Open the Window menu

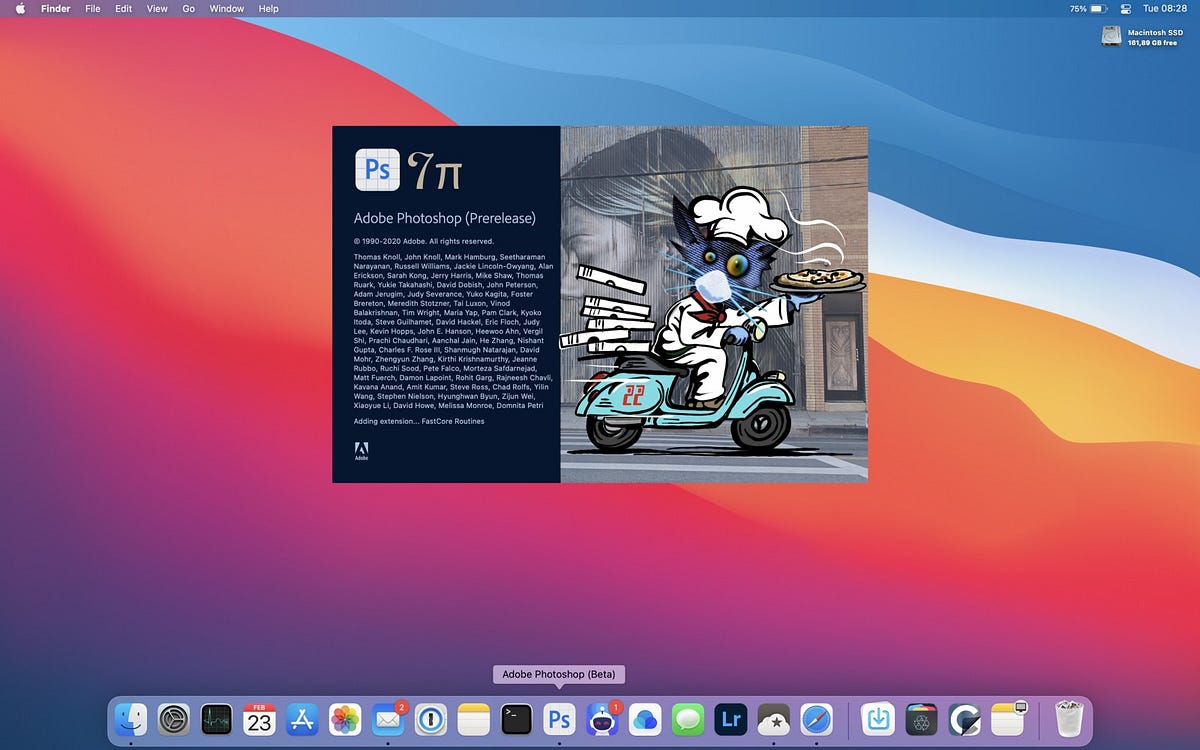pos(227,8)
